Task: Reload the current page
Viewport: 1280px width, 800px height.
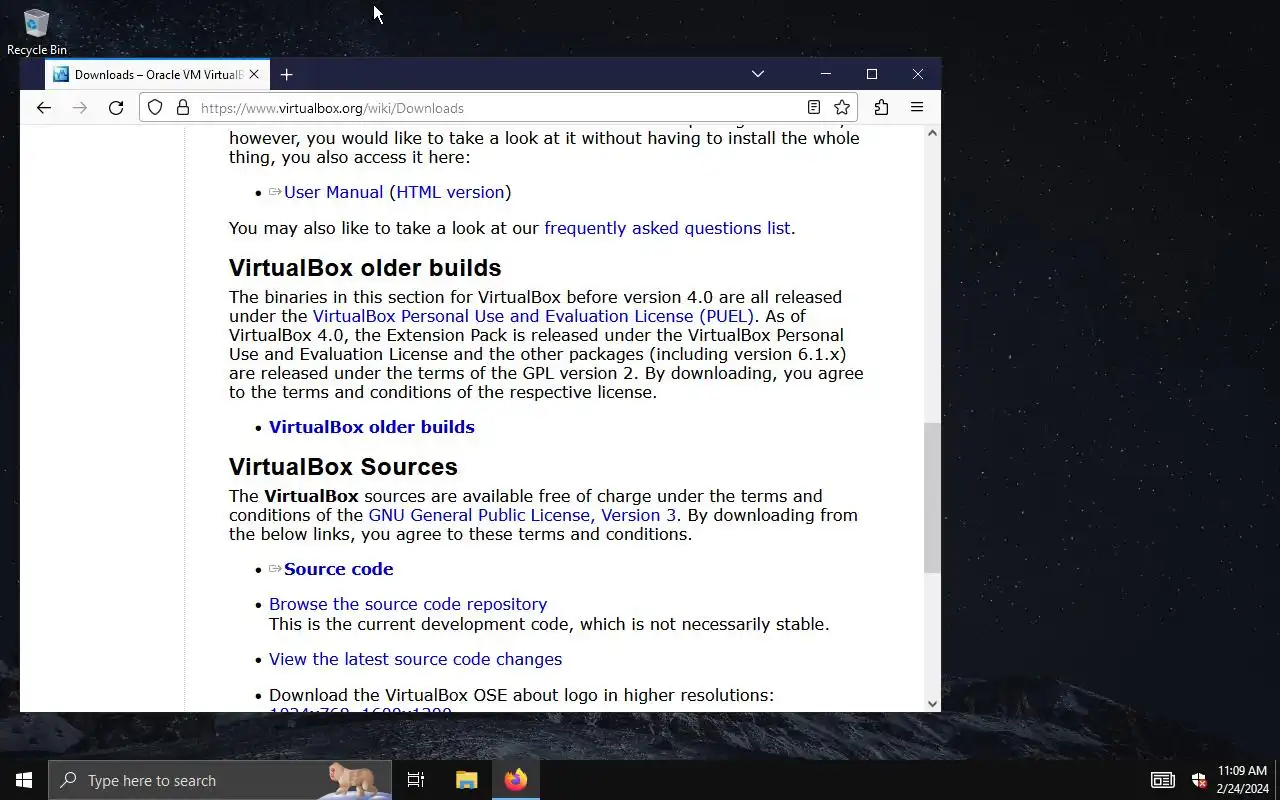Action: pyautogui.click(x=116, y=108)
